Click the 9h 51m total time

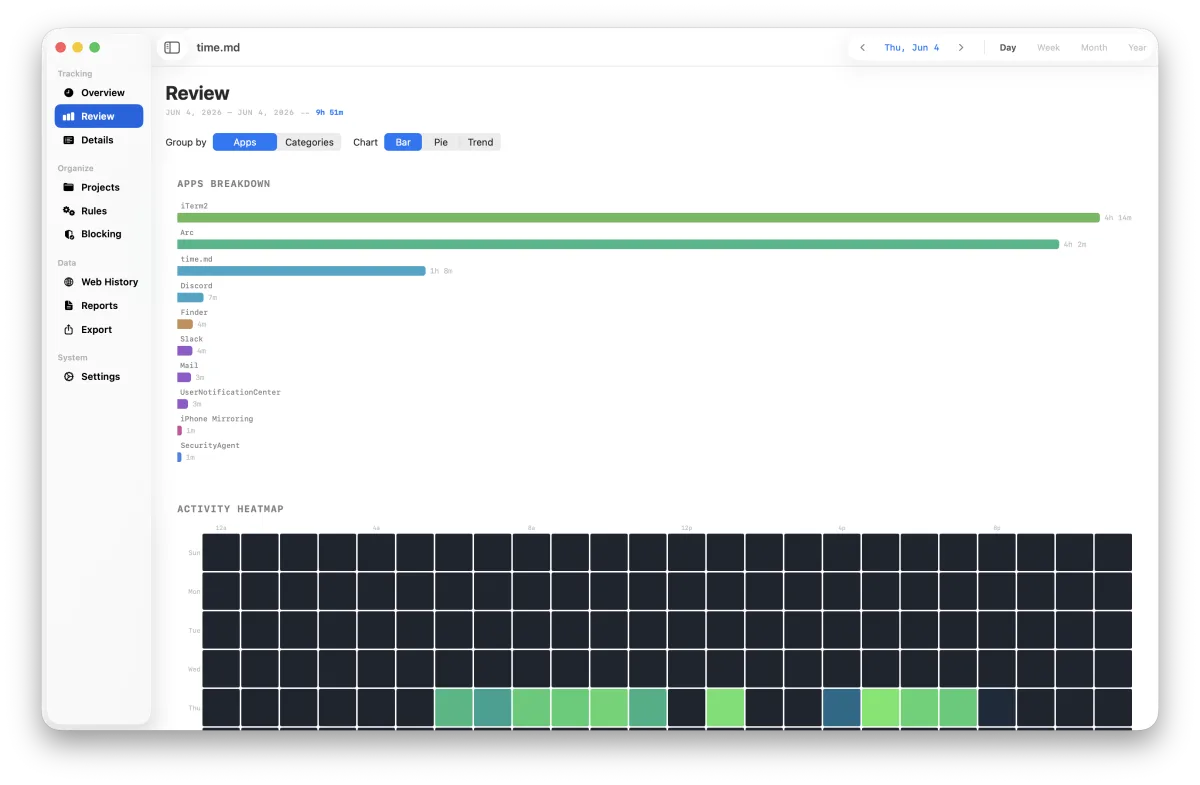click(329, 112)
